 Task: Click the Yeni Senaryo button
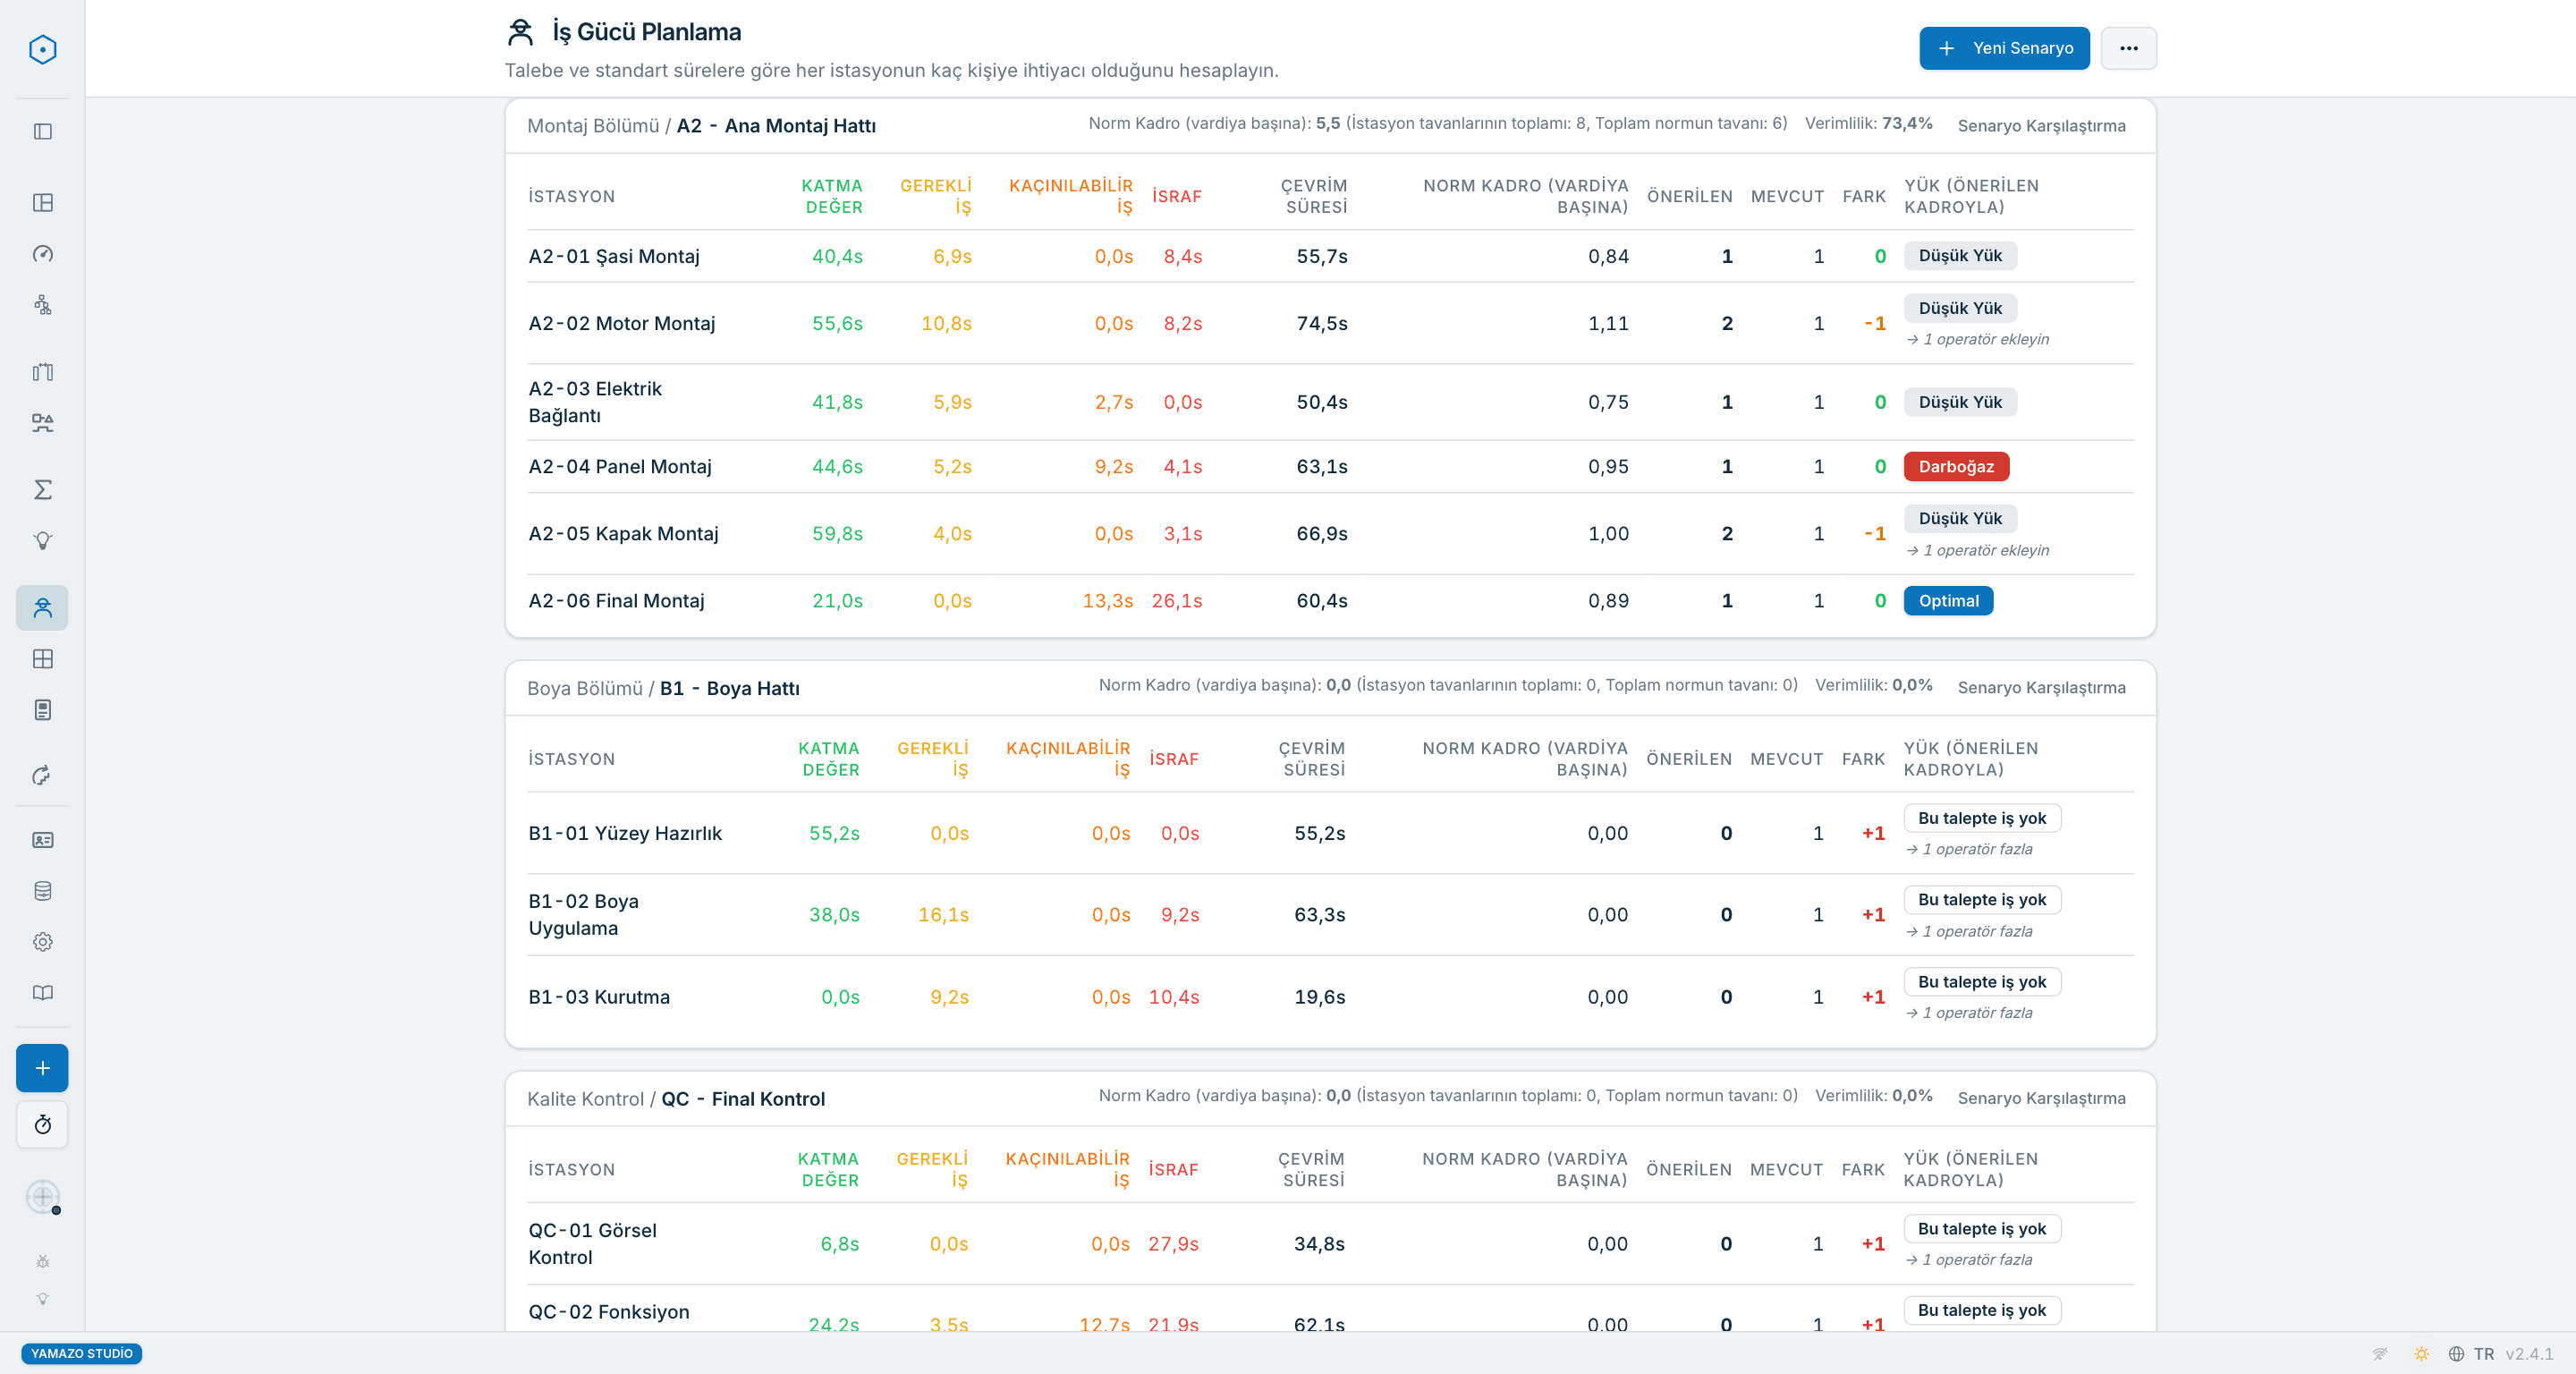(2004, 48)
